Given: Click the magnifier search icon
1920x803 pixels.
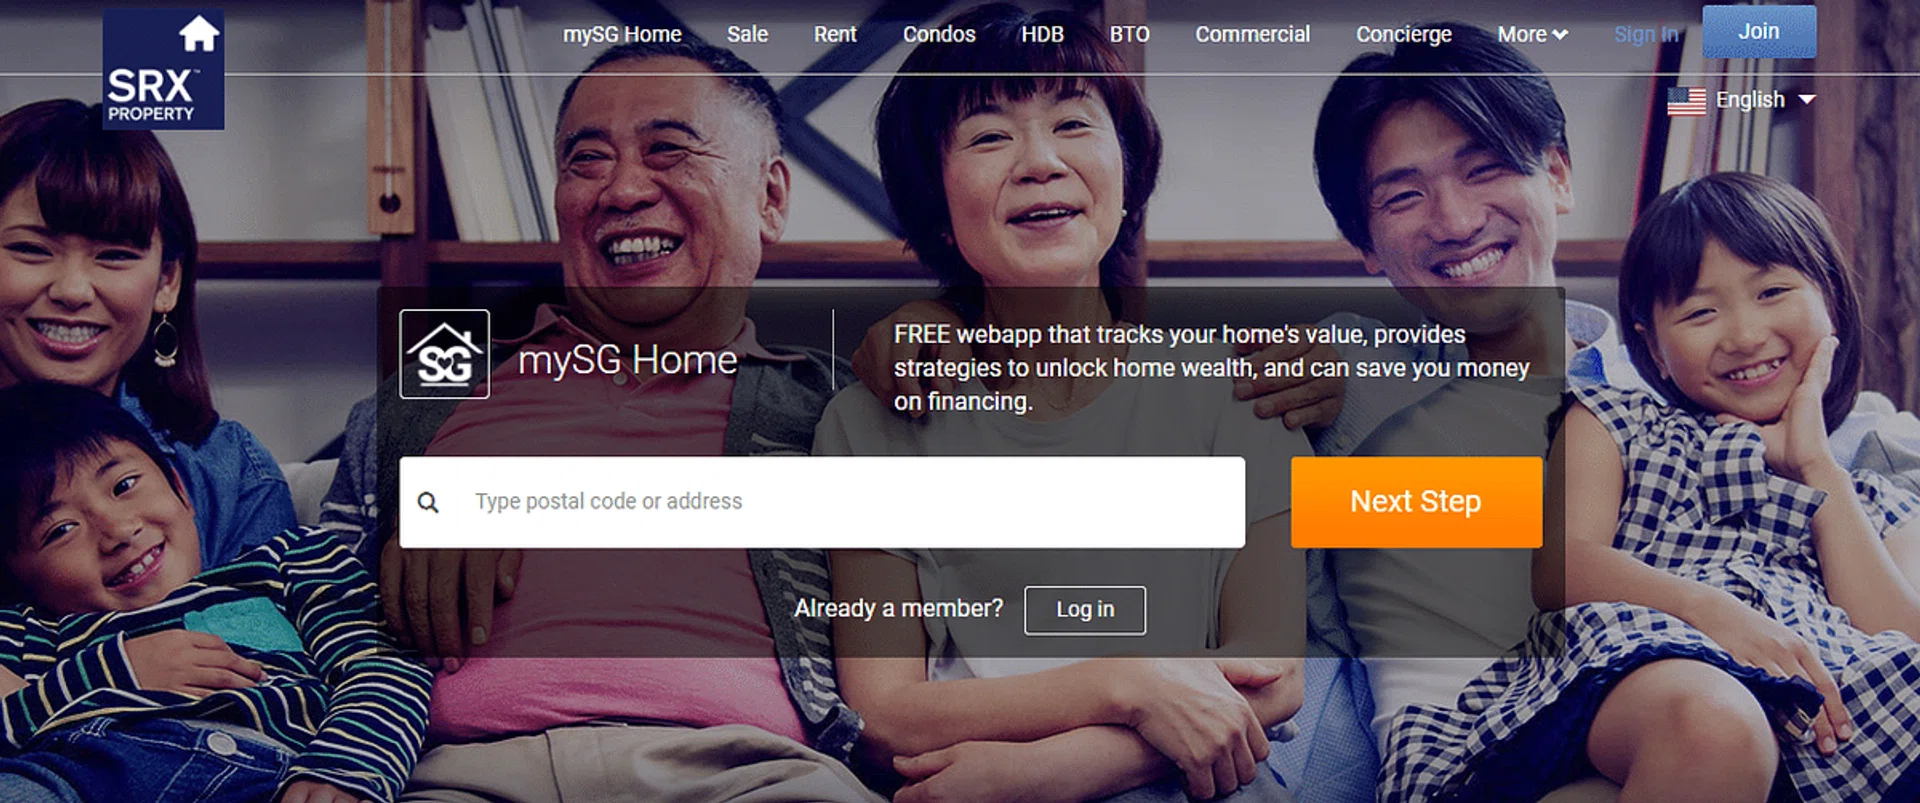Looking at the screenshot, I should pyautogui.click(x=428, y=502).
